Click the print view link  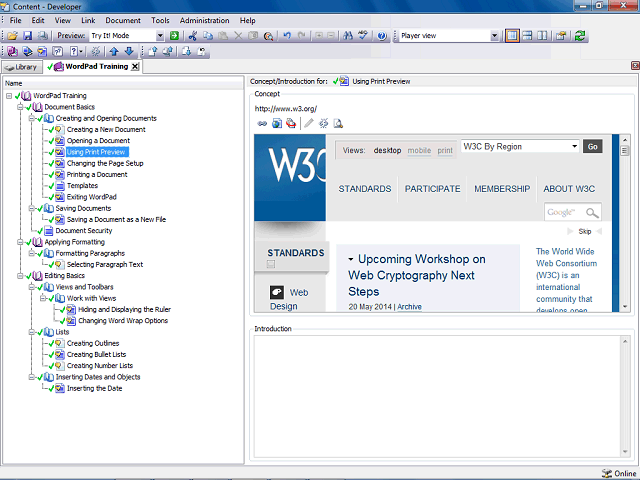[445, 151]
